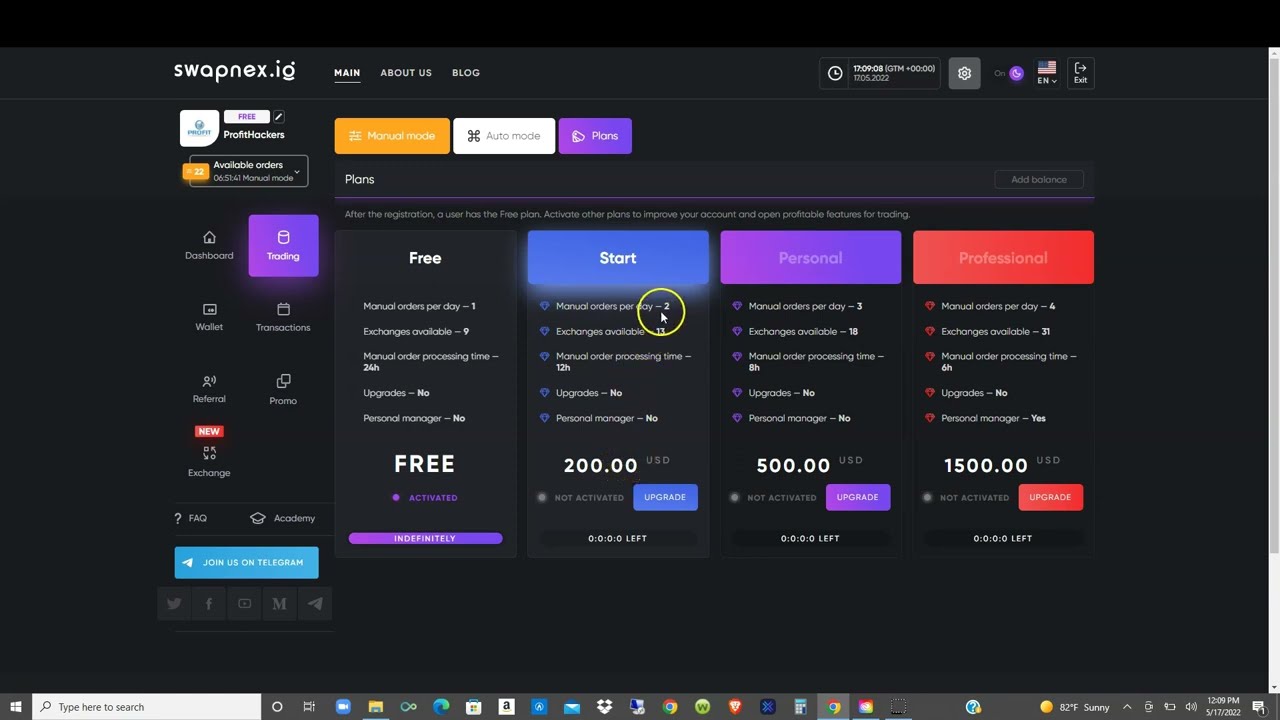This screenshot has width=1280, height=720.
Task: Toggle the dark mode switch
Action: click(x=1016, y=73)
